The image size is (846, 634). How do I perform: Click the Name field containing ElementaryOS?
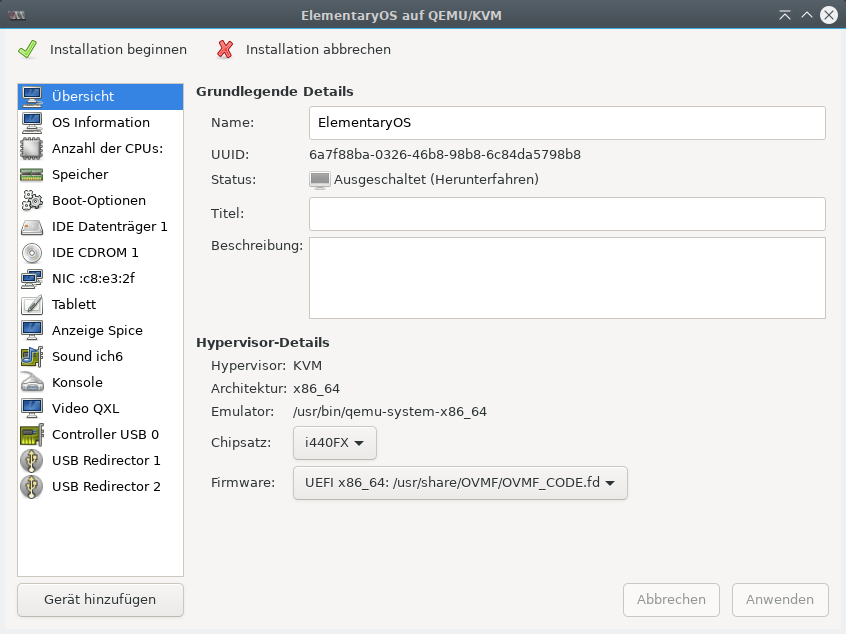pyautogui.click(x=567, y=123)
